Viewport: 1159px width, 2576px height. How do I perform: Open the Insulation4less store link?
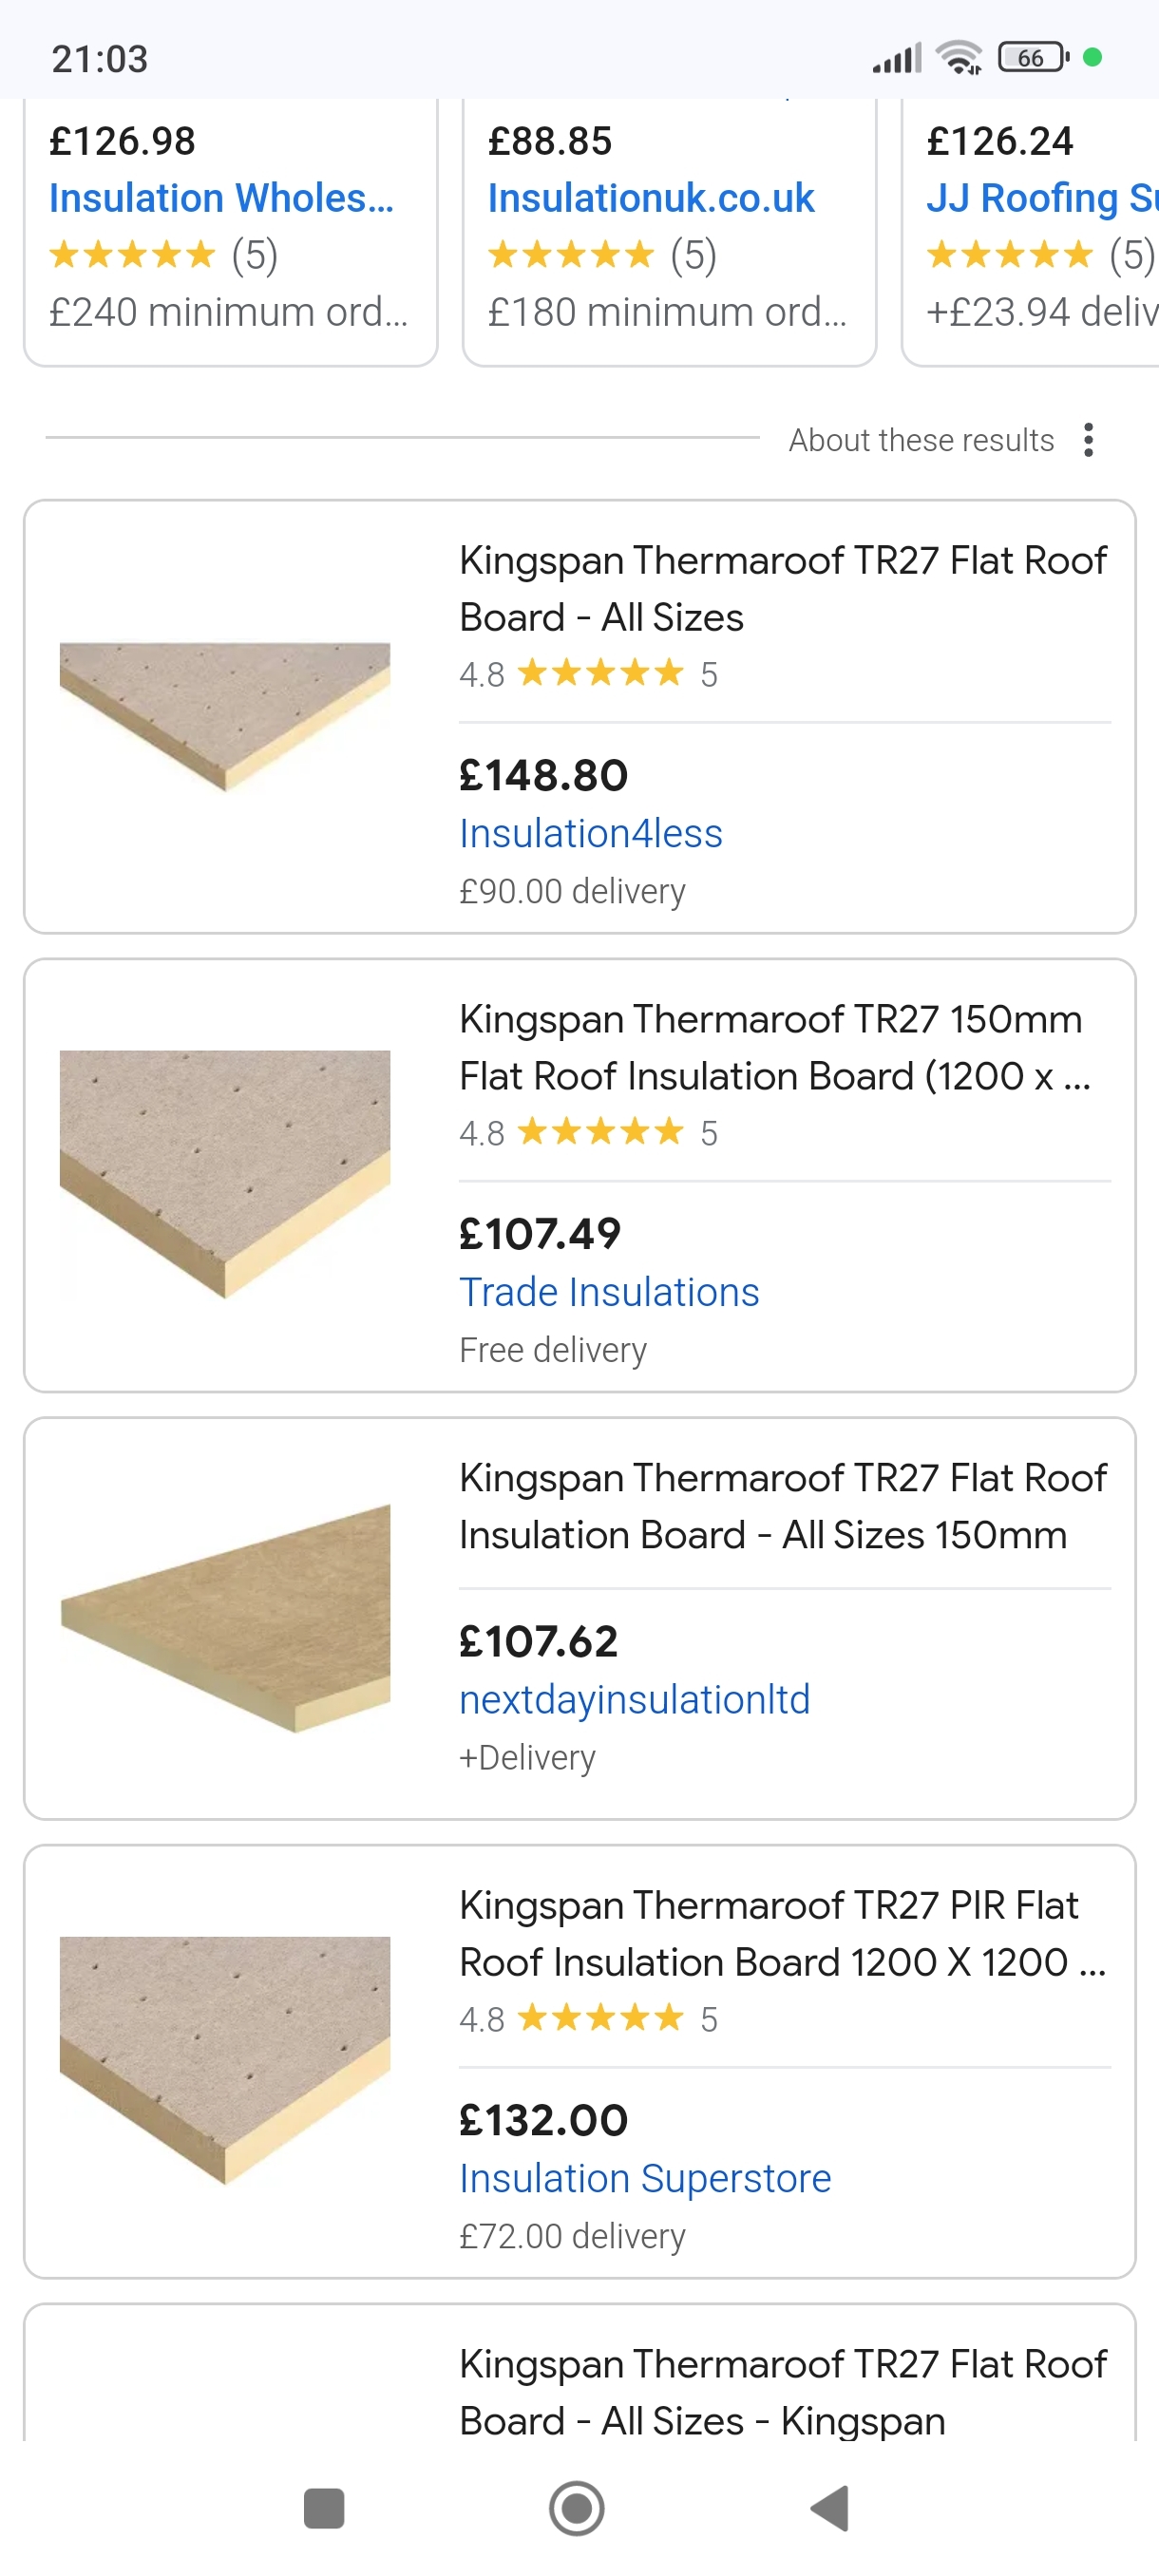tap(590, 833)
